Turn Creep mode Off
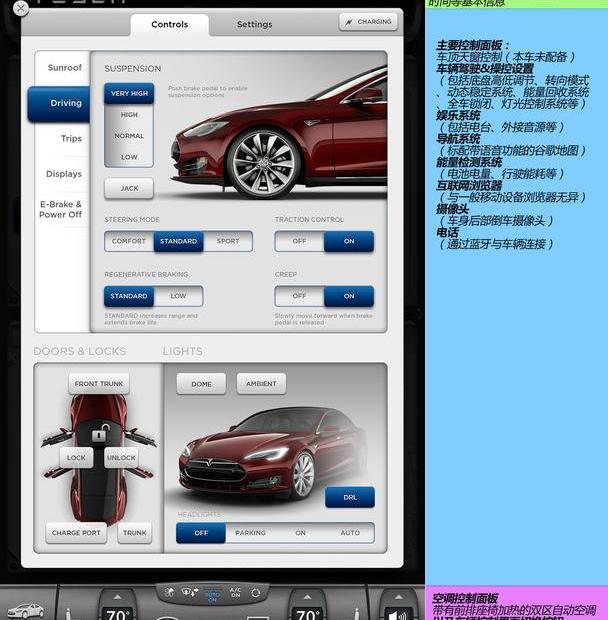Image resolution: width=608 pixels, height=620 pixels. tap(299, 296)
